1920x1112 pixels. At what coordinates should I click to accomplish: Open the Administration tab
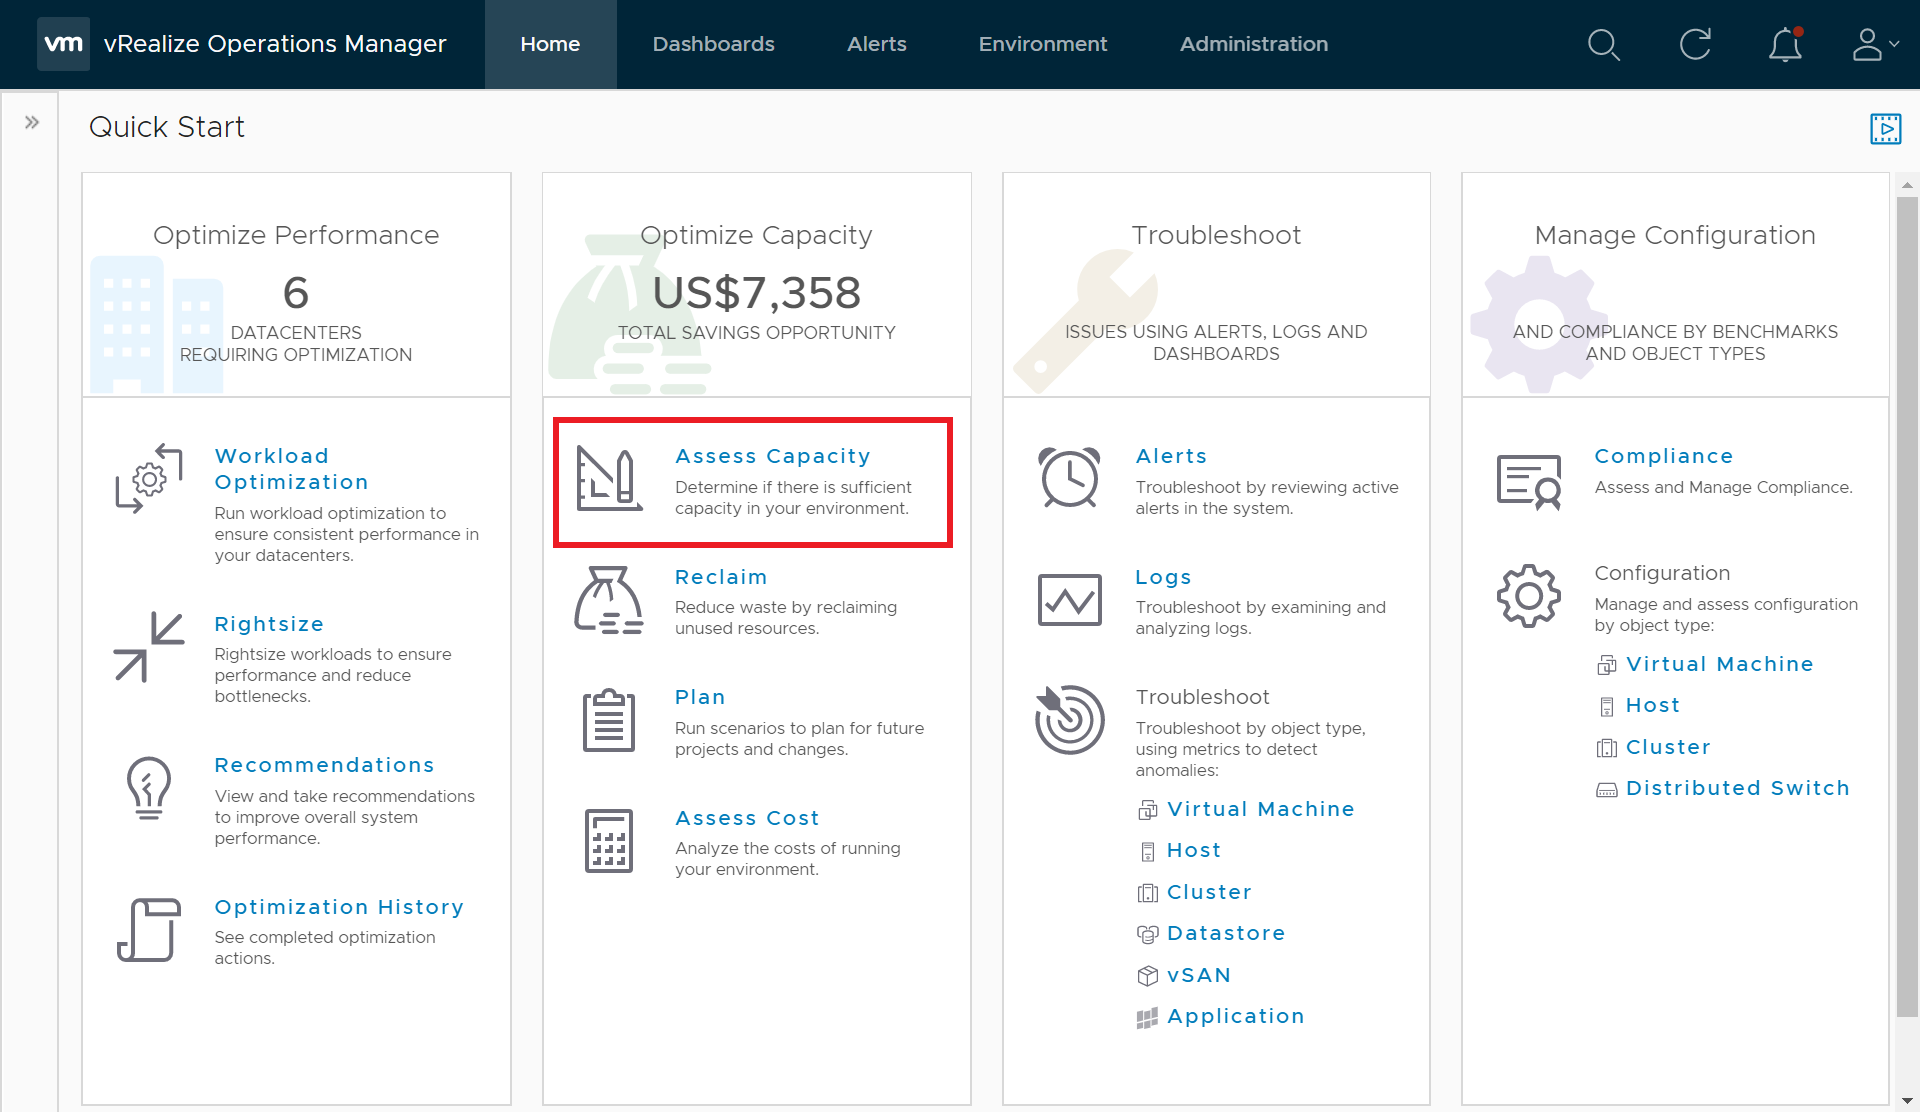tap(1253, 45)
